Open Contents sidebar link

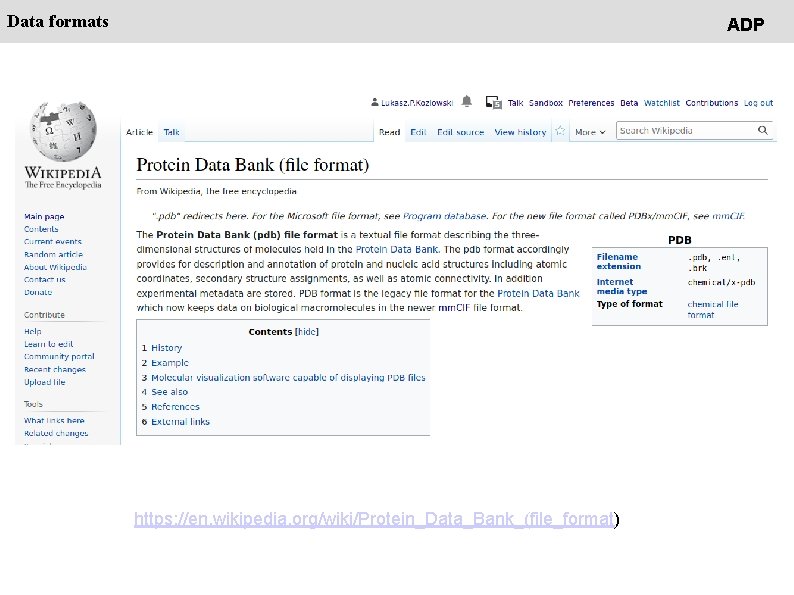point(41,229)
